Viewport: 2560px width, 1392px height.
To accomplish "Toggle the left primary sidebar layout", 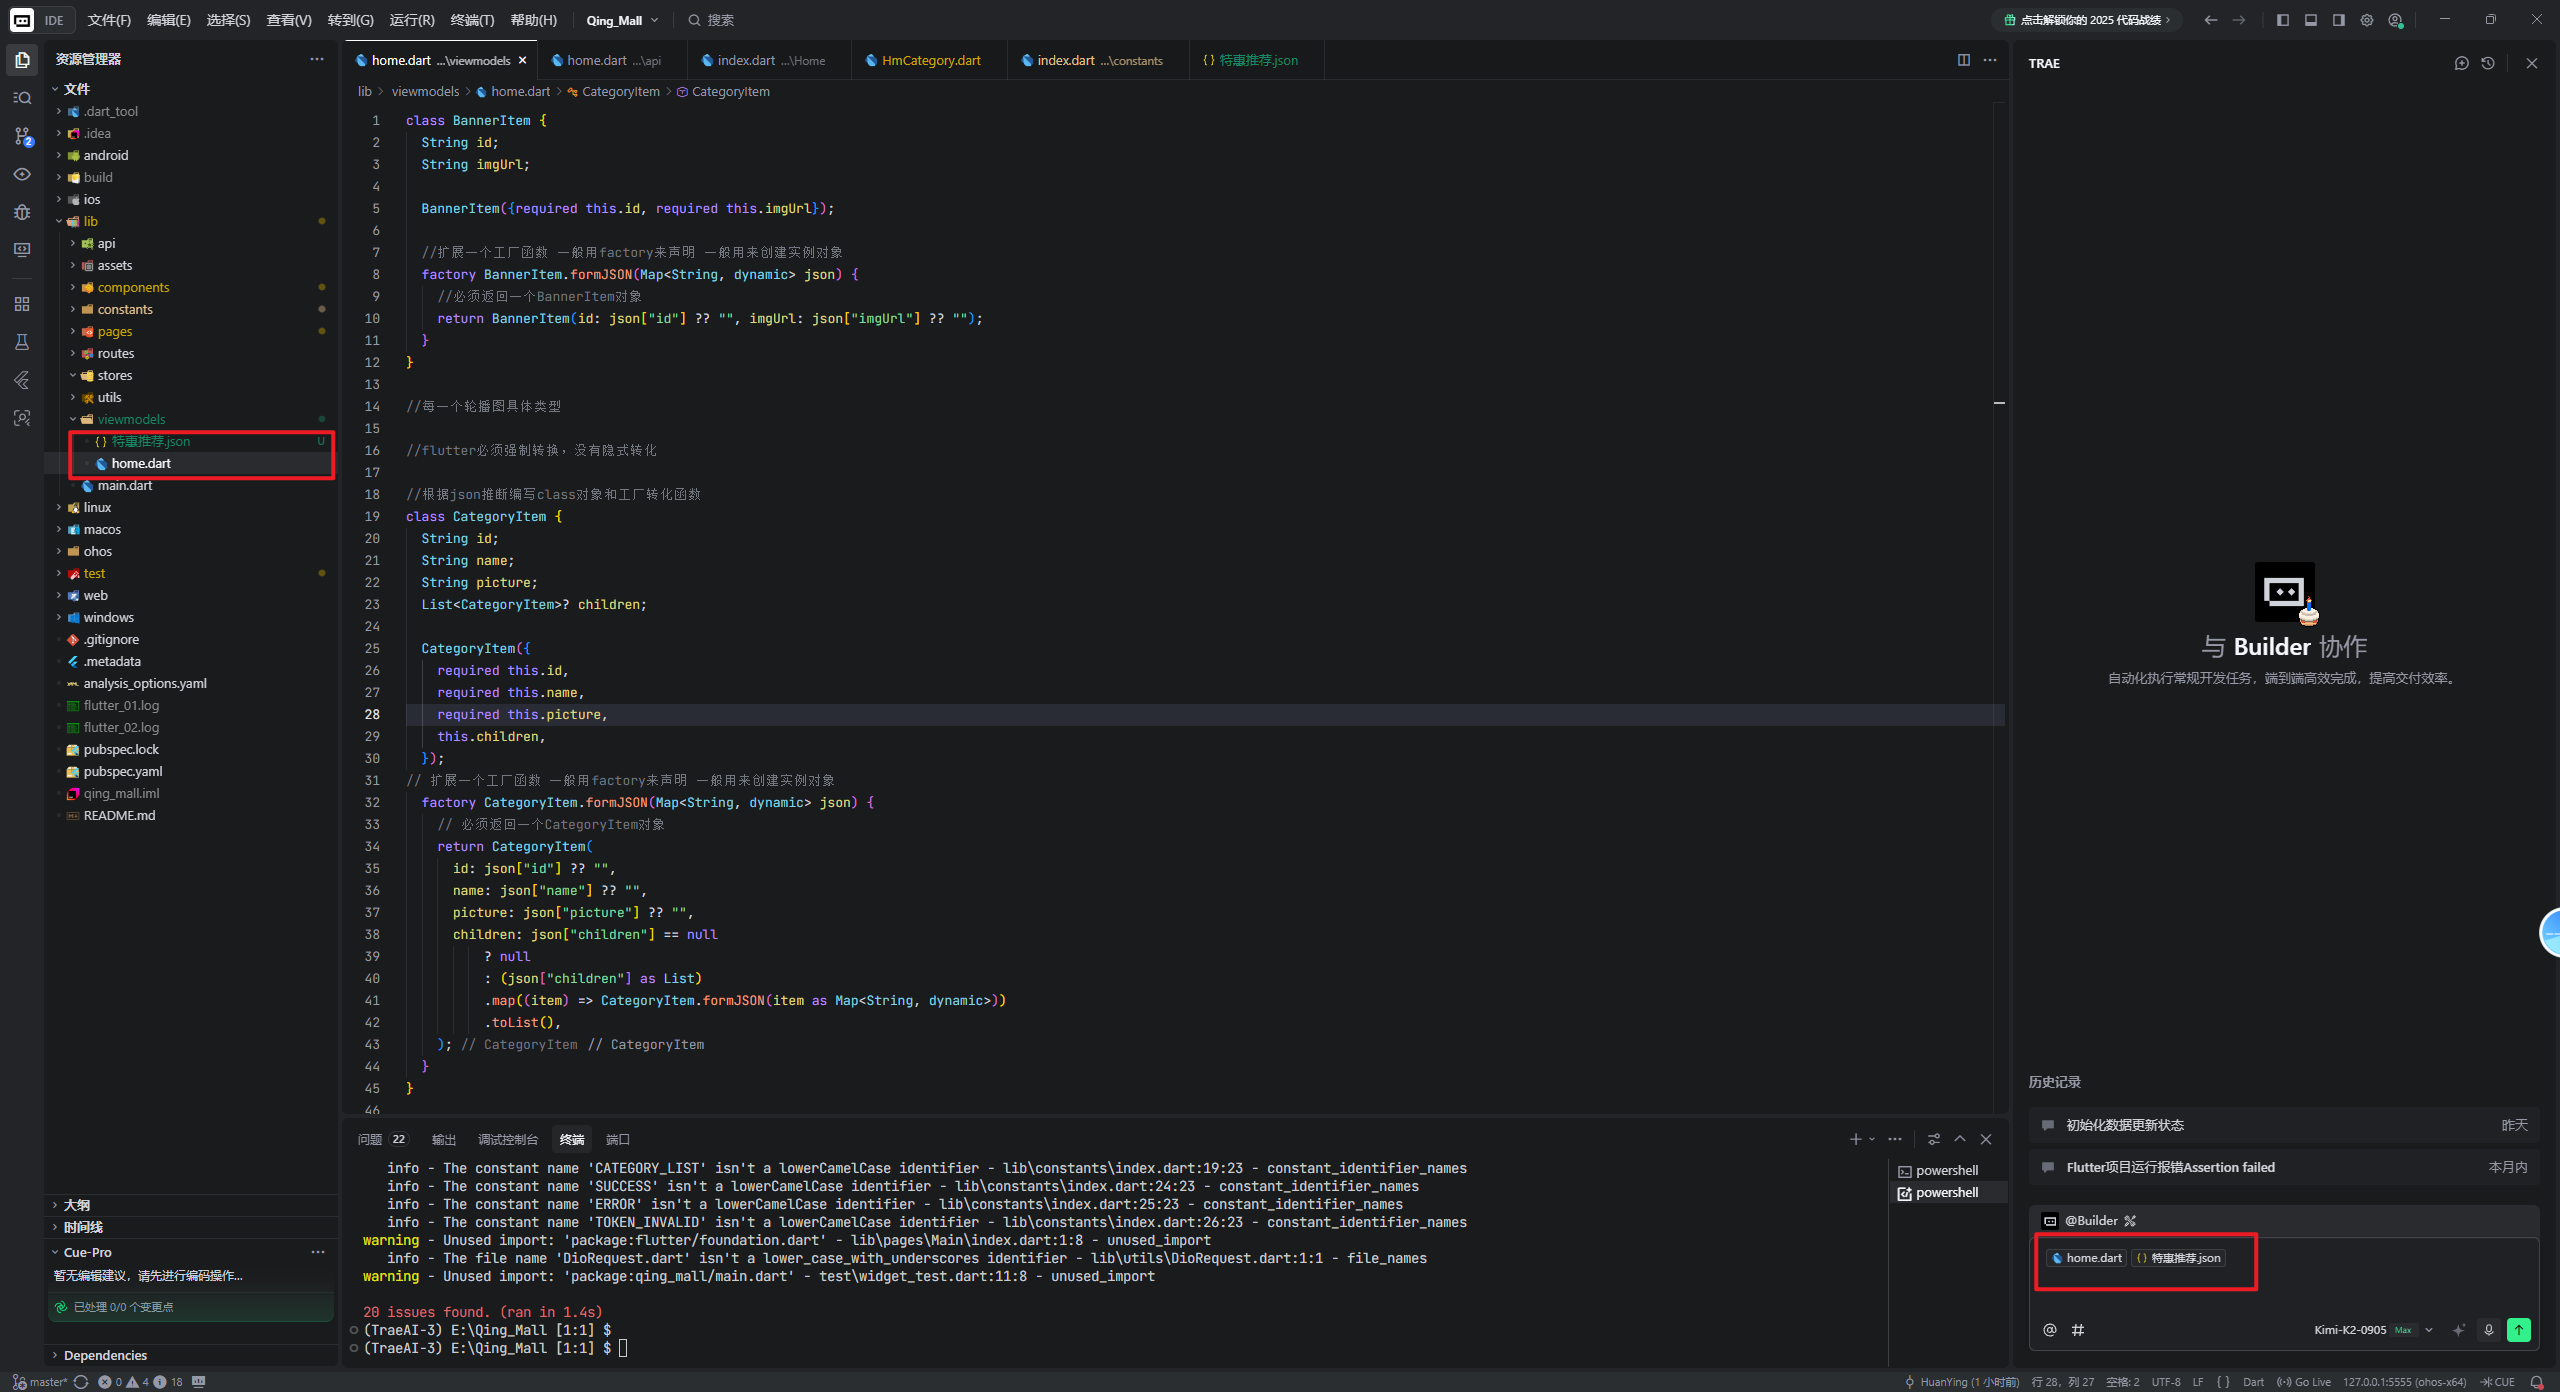I will click(2283, 20).
